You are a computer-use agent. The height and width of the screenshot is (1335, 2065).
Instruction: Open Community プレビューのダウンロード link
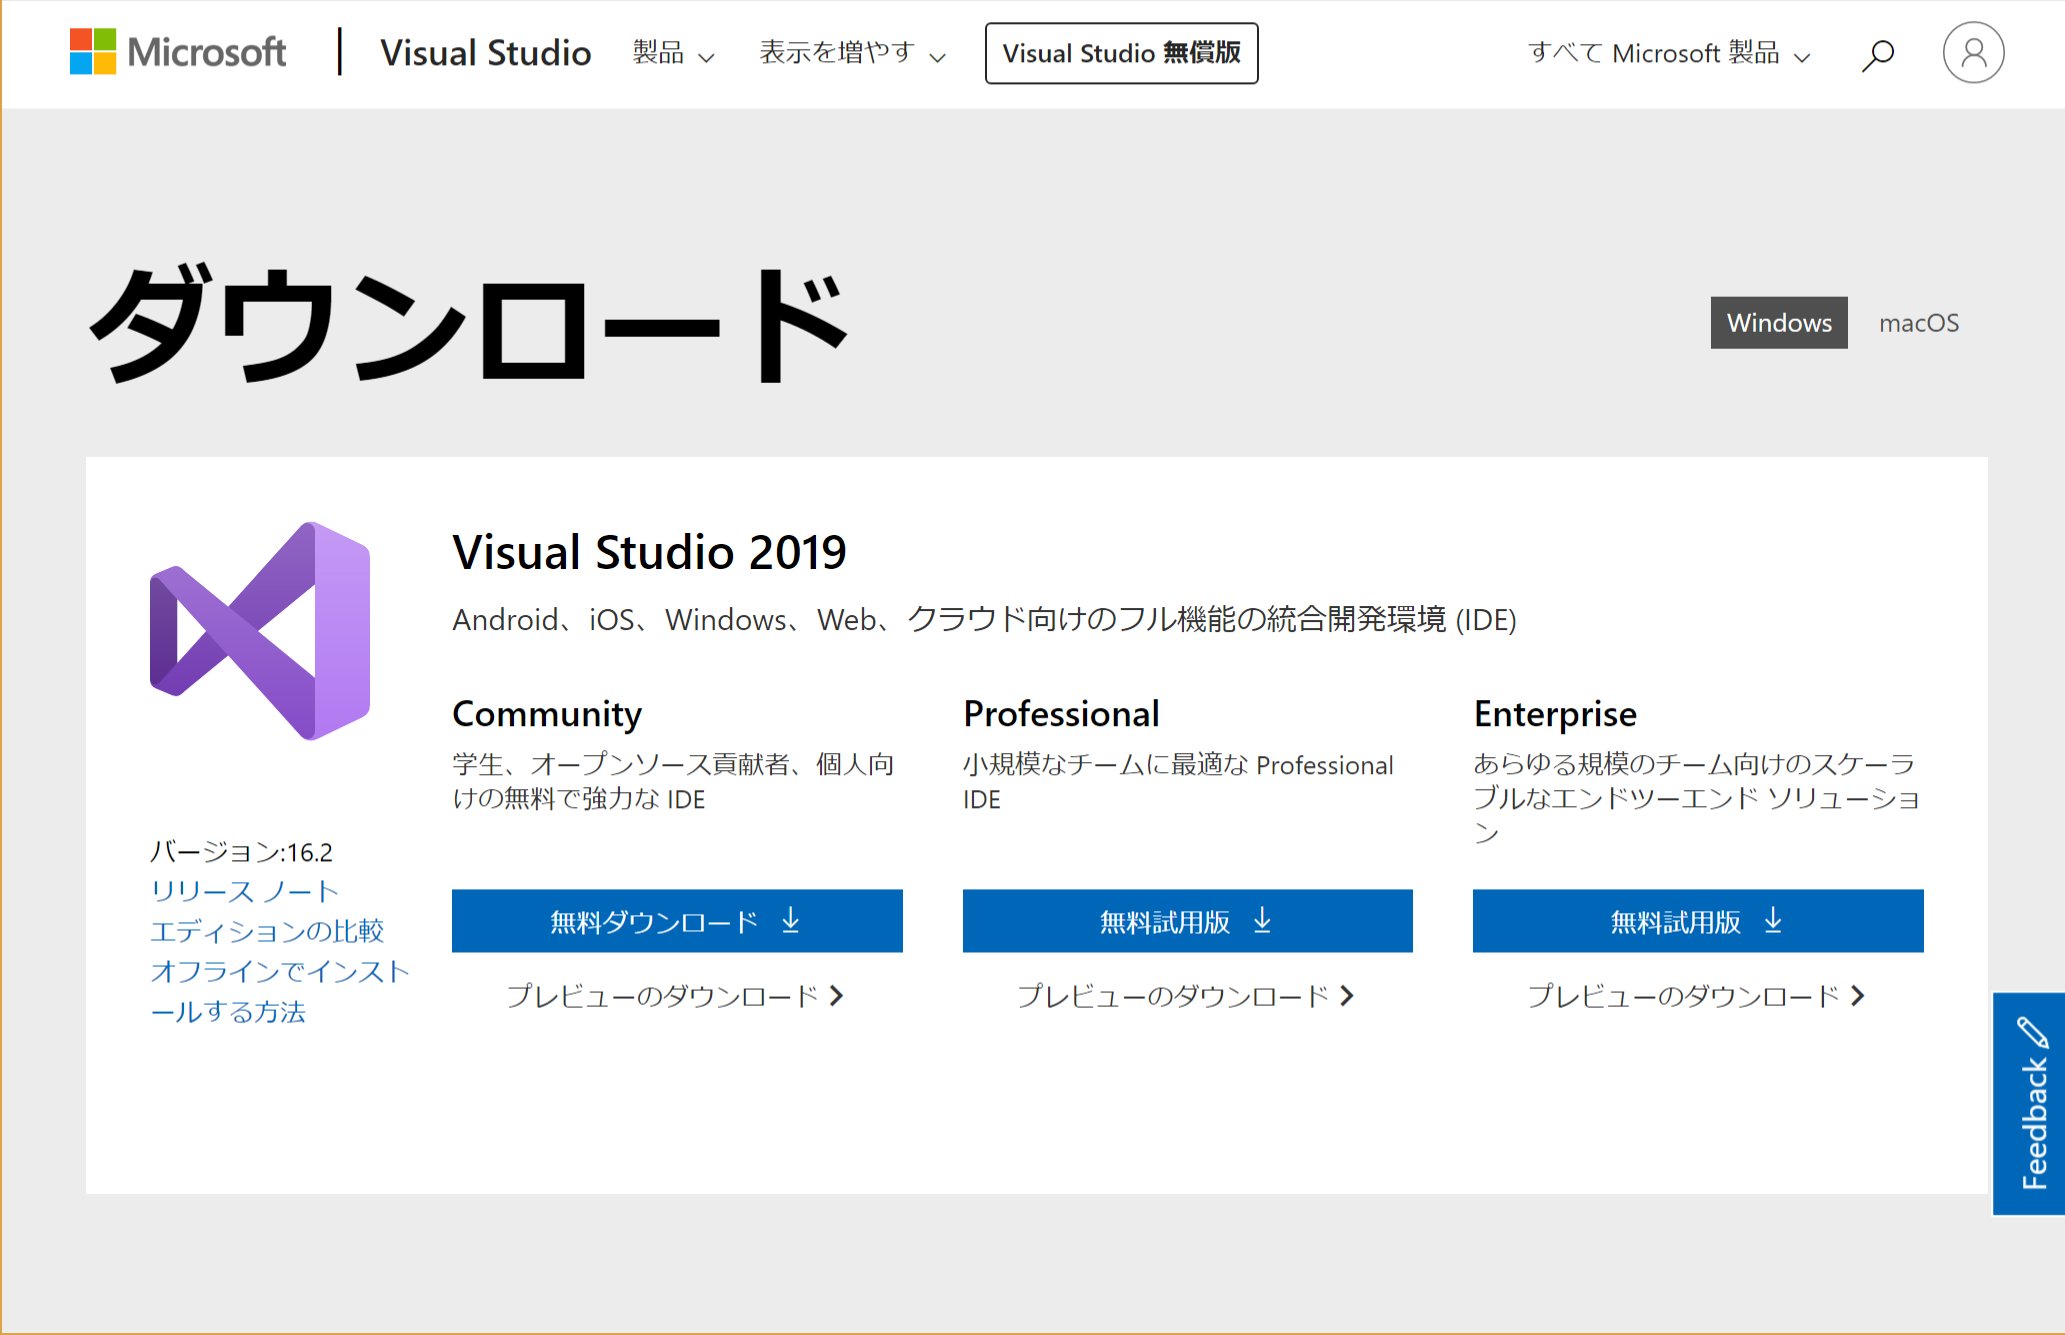676,996
